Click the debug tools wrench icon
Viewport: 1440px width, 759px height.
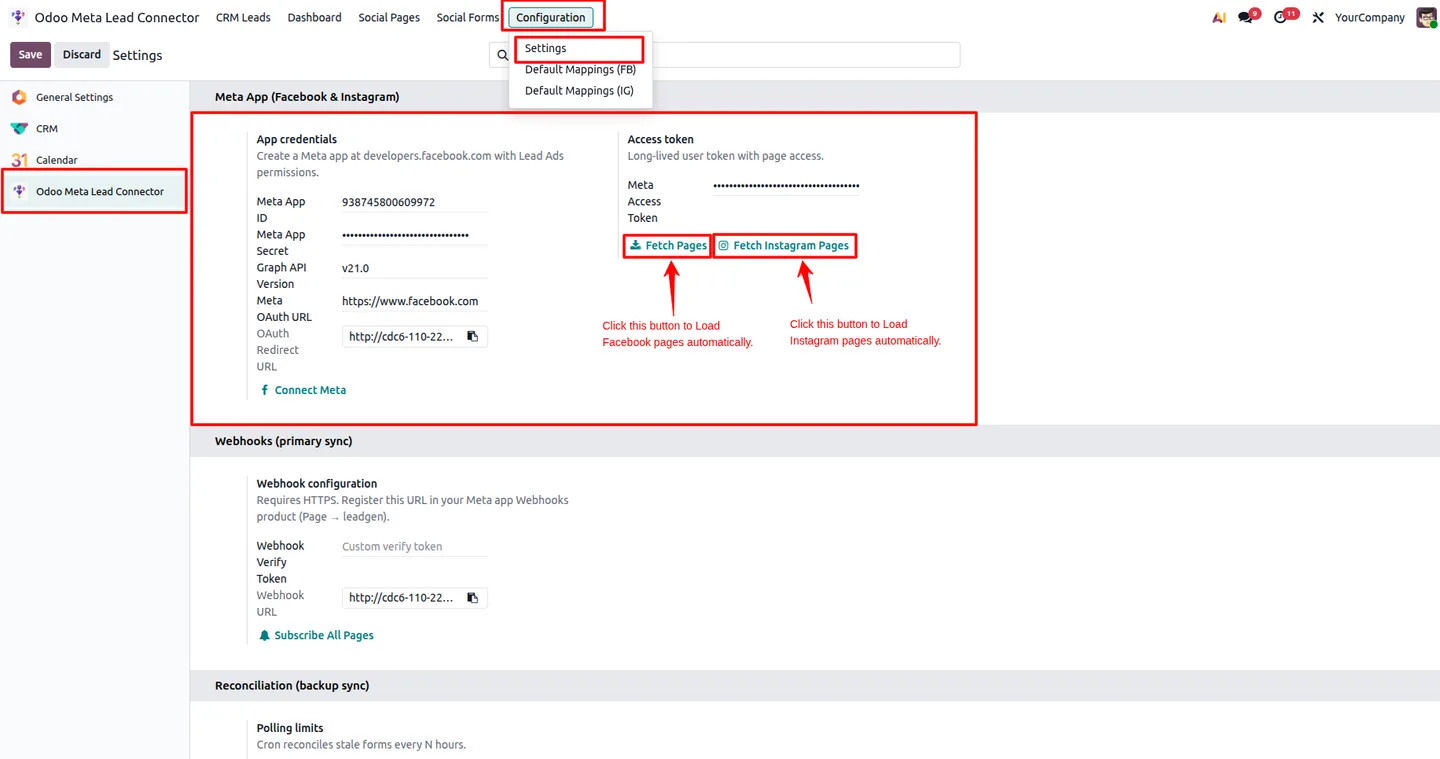(1318, 17)
